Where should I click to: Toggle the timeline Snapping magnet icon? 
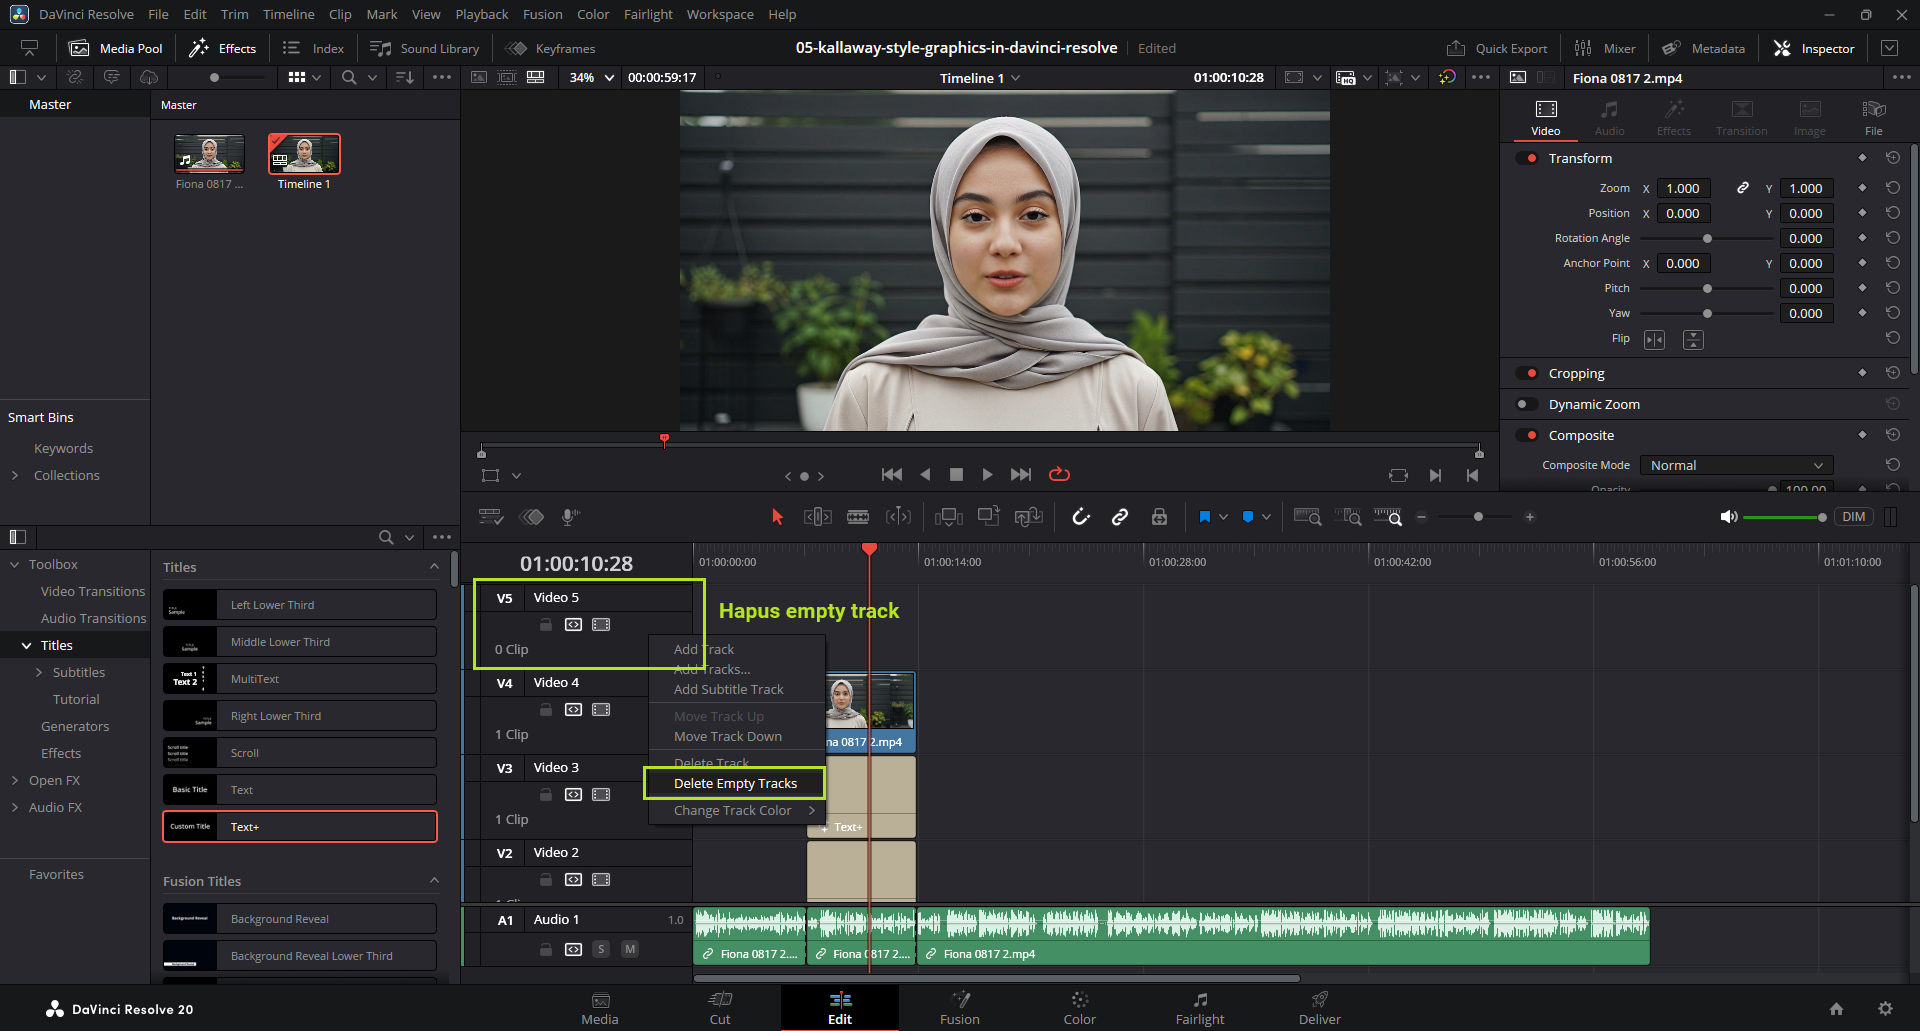[x=1080, y=517]
